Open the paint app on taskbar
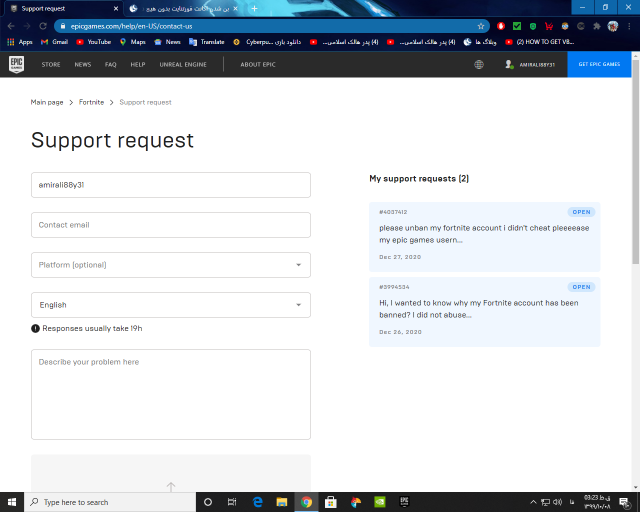Viewport: 640px width, 512px height. (356, 502)
